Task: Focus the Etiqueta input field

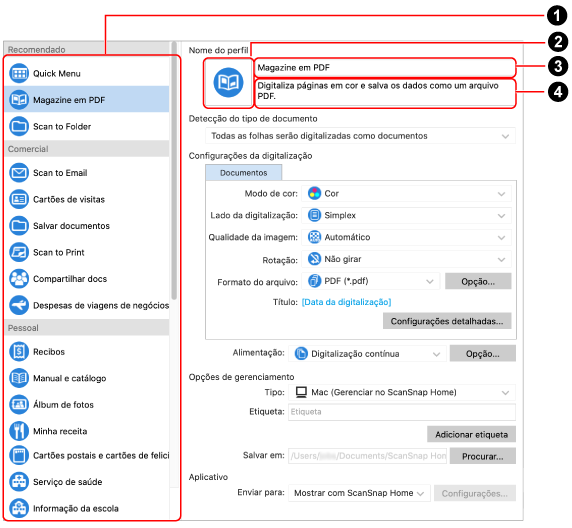Action: [402, 412]
